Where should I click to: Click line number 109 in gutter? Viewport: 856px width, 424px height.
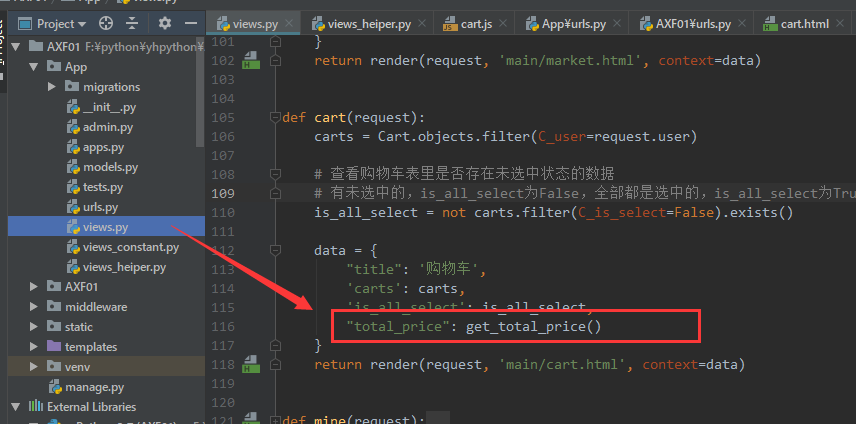coord(223,193)
